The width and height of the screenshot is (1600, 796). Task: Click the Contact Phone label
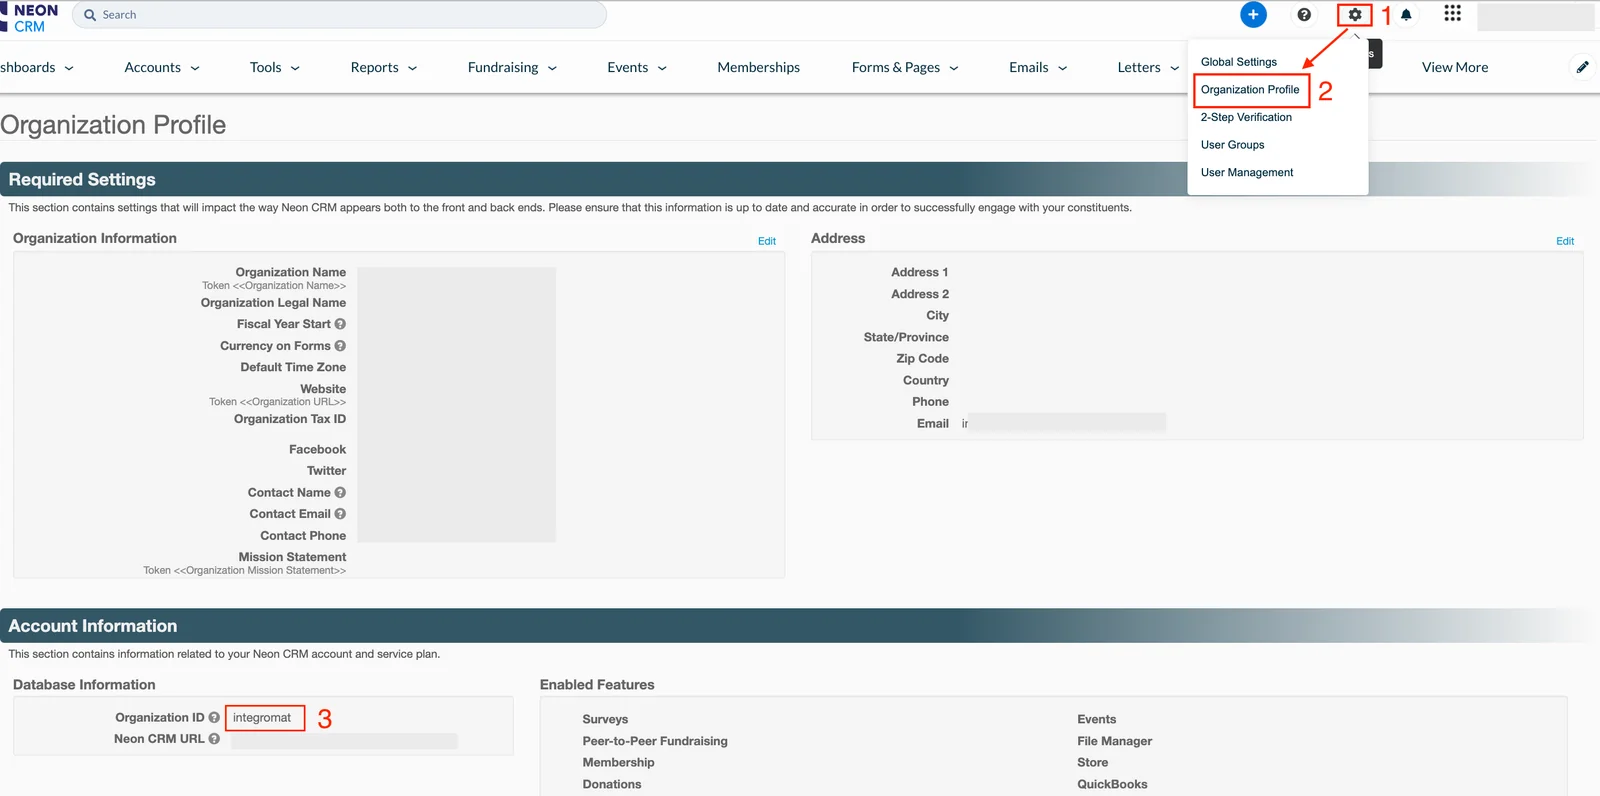pyautogui.click(x=303, y=536)
